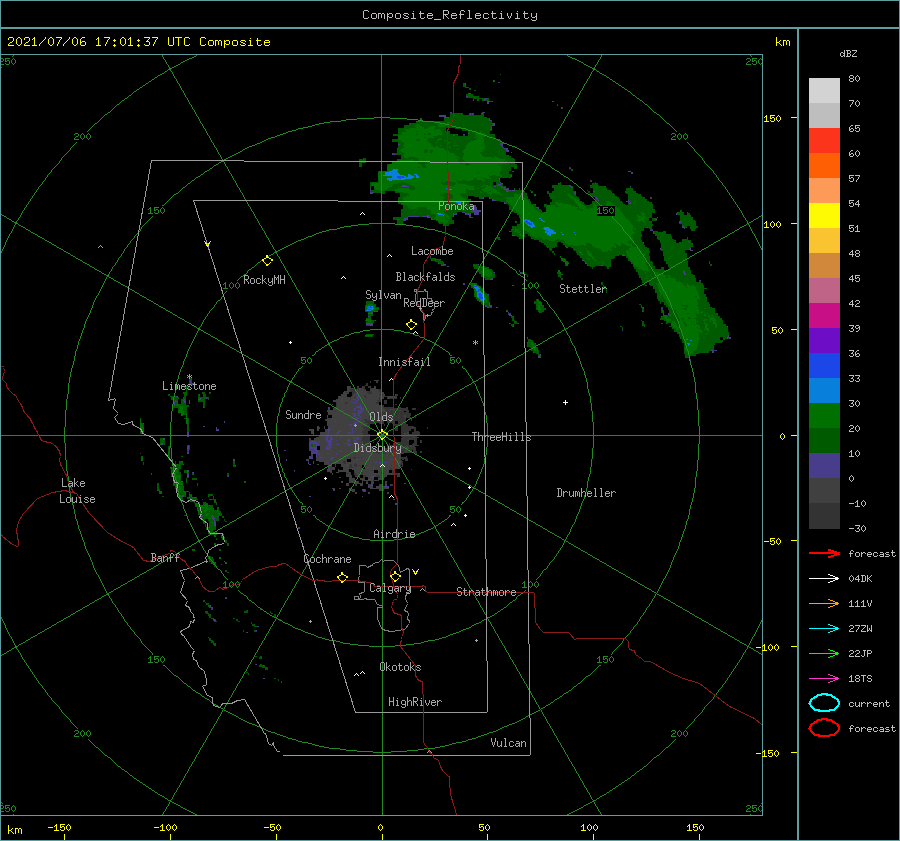Click the white cross marker above Drumheller
900x841 pixels.
click(x=565, y=402)
